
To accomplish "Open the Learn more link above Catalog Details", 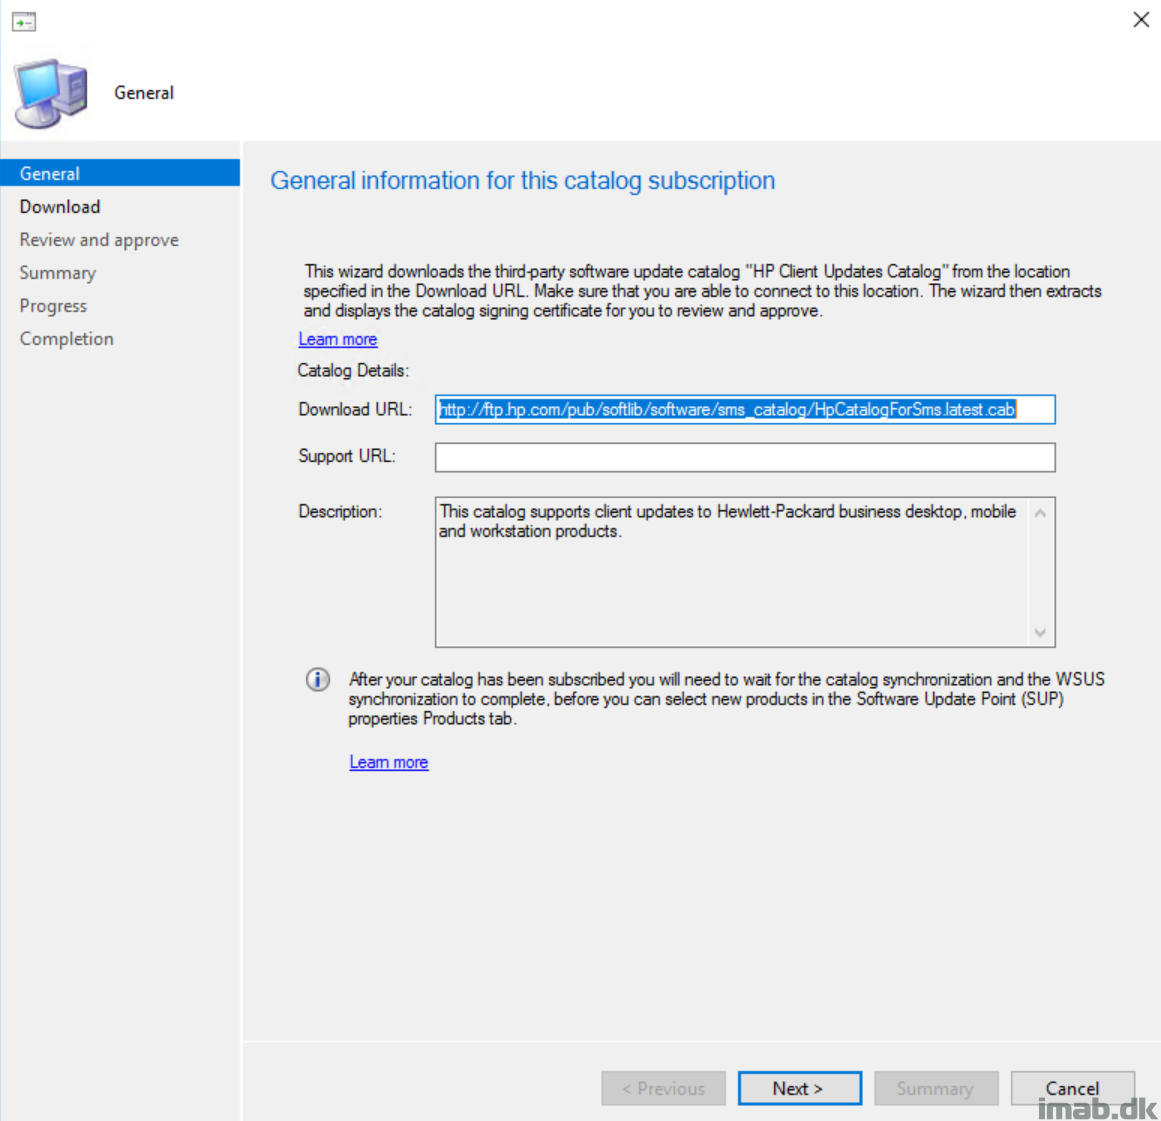I will tap(338, 339).
